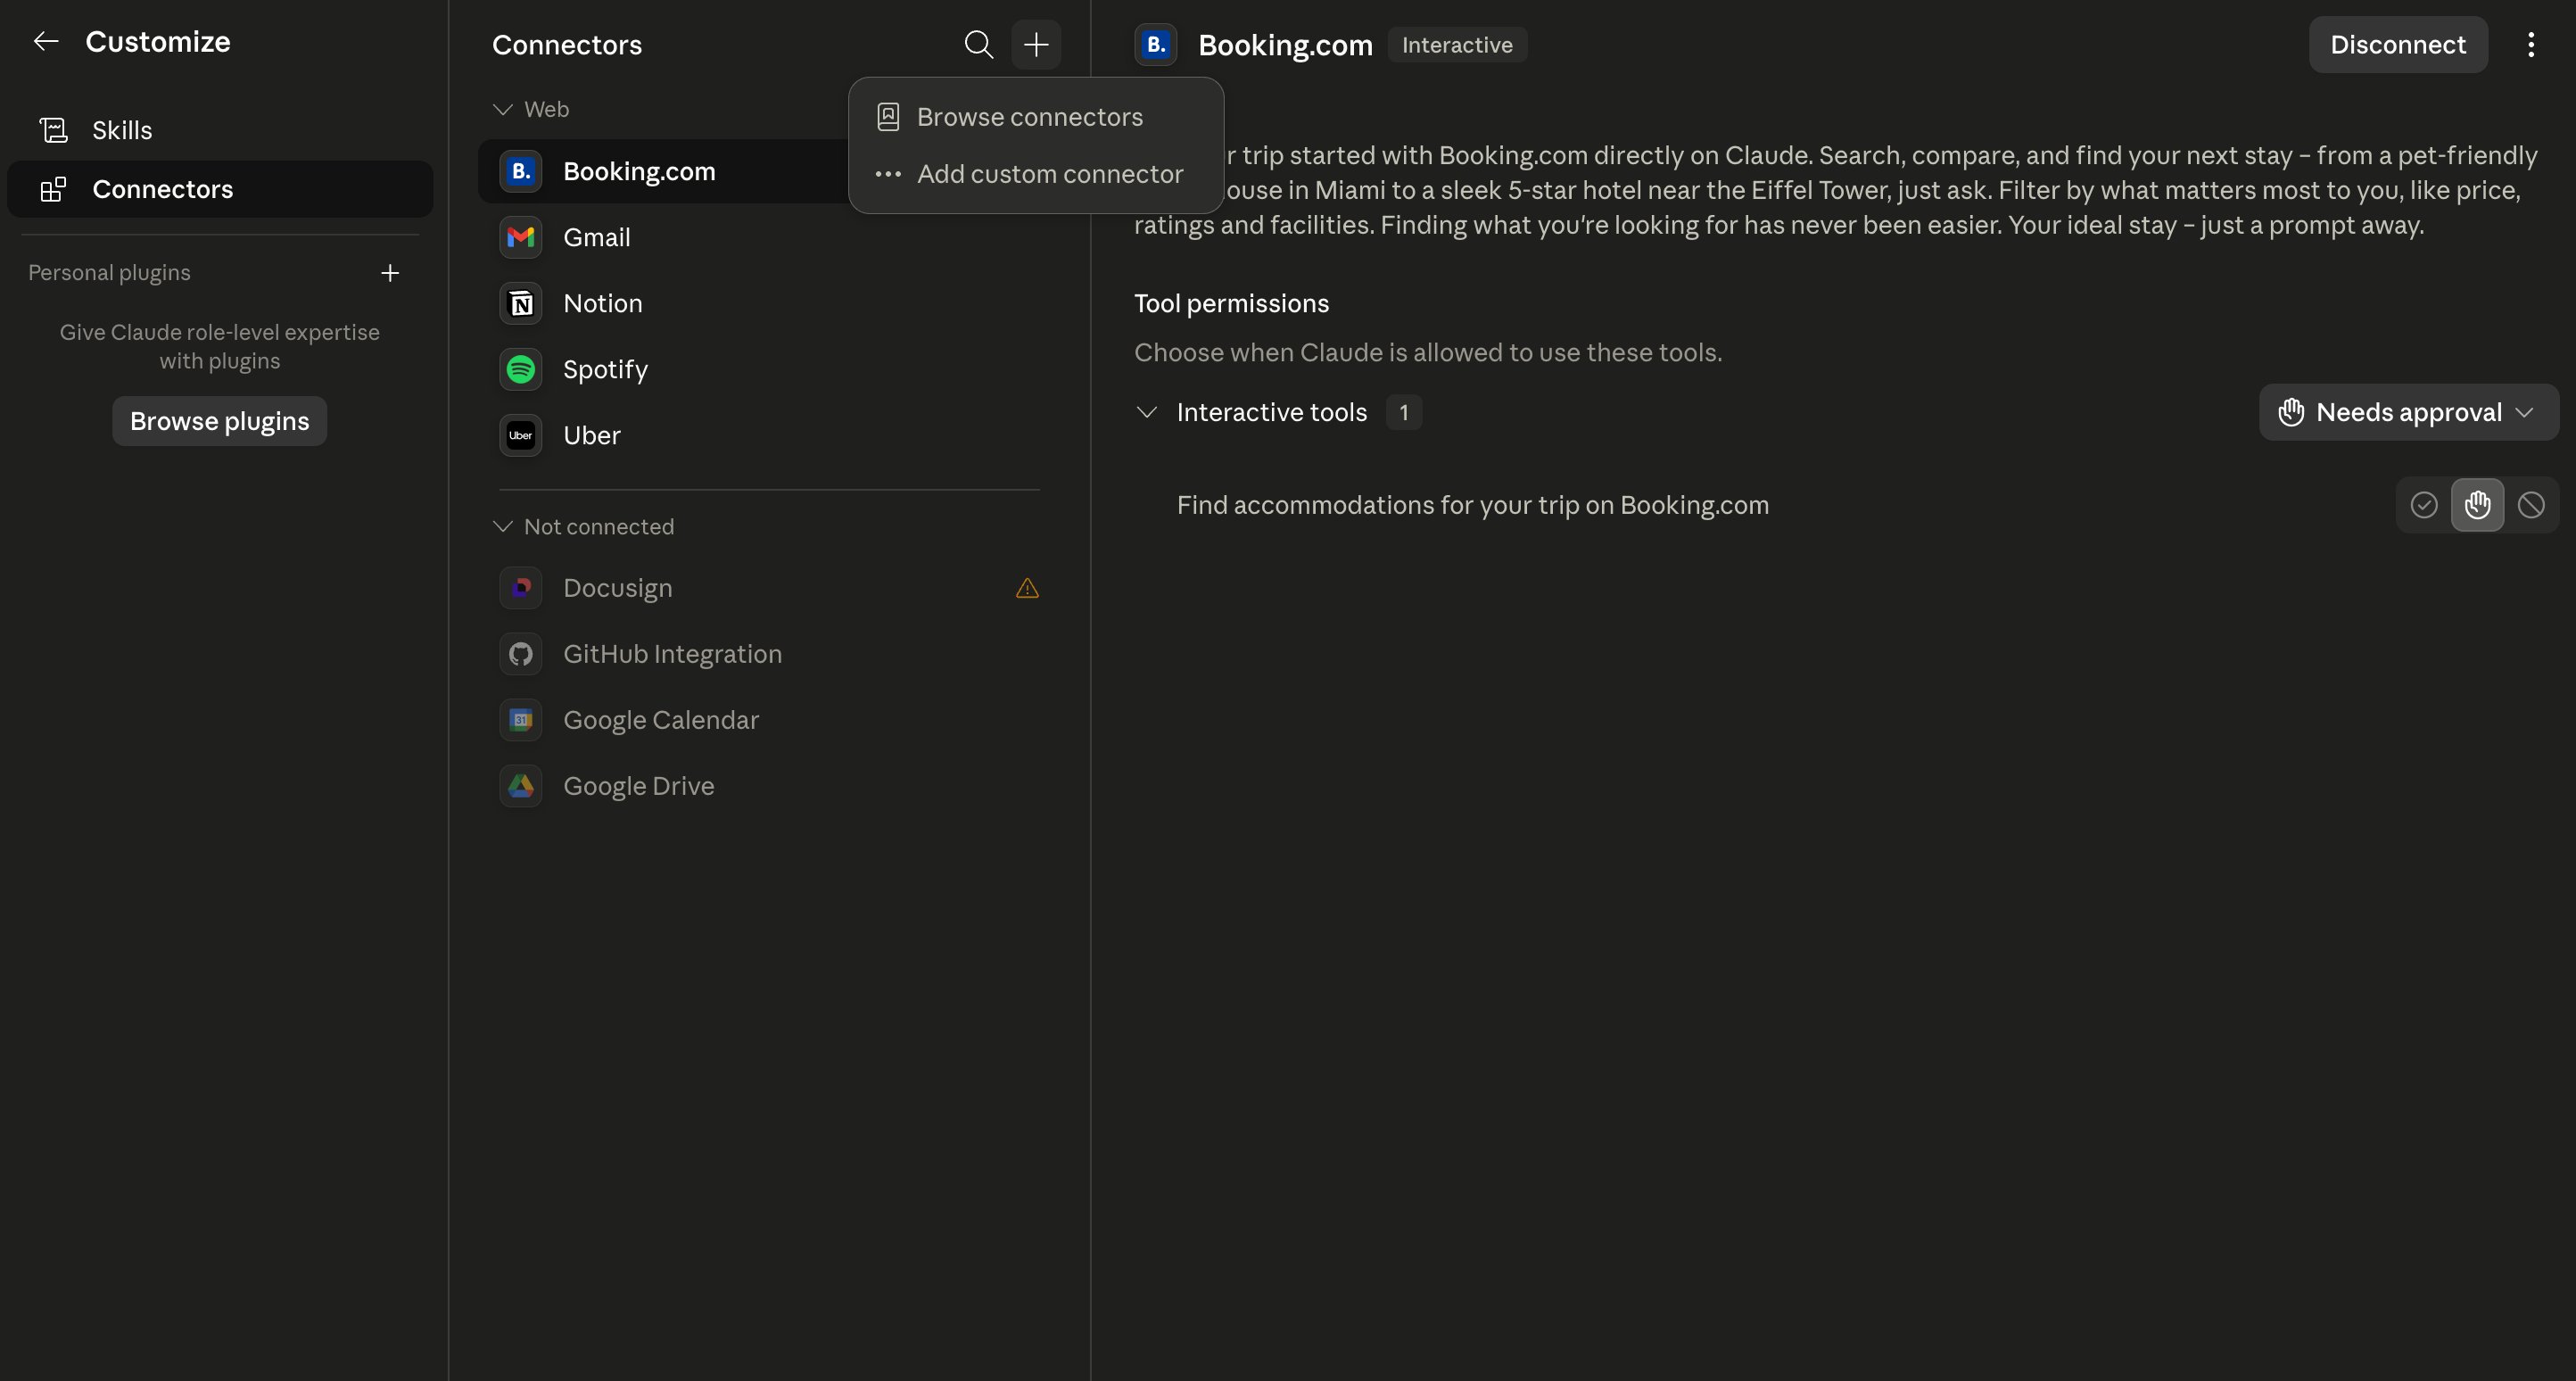The width and height of the screenshot is (2576, 1381).
Task: Click the Connectors panel title
Action: [x=567, y=45]
